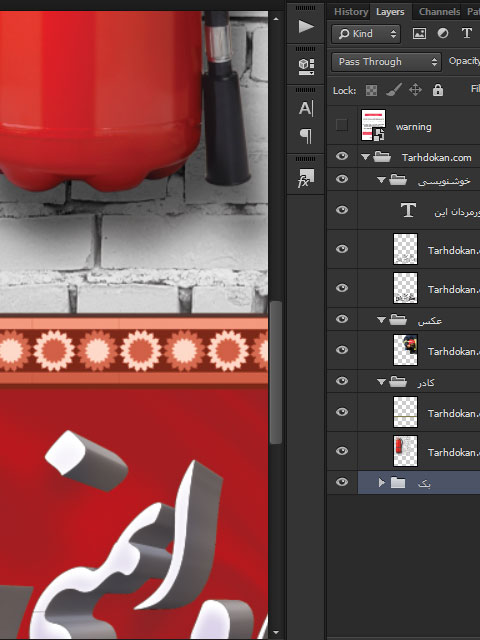Select the 'خوشنویسی' group name

(x=444, y=181)
